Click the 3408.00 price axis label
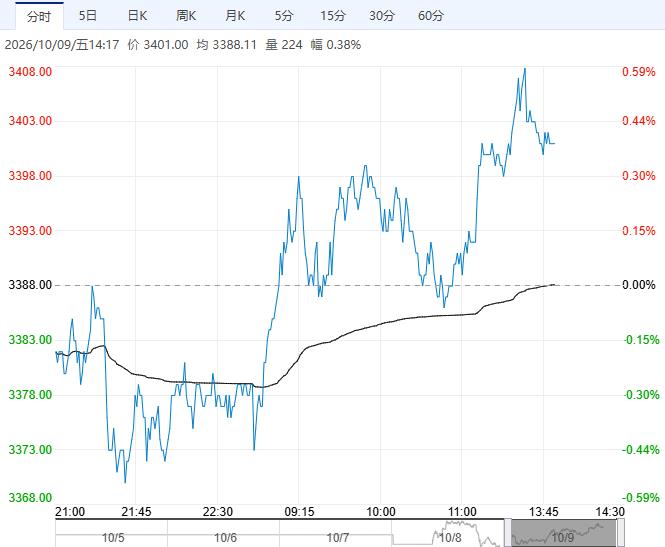The width and height of the screenshot is (665, 547). 30,71
